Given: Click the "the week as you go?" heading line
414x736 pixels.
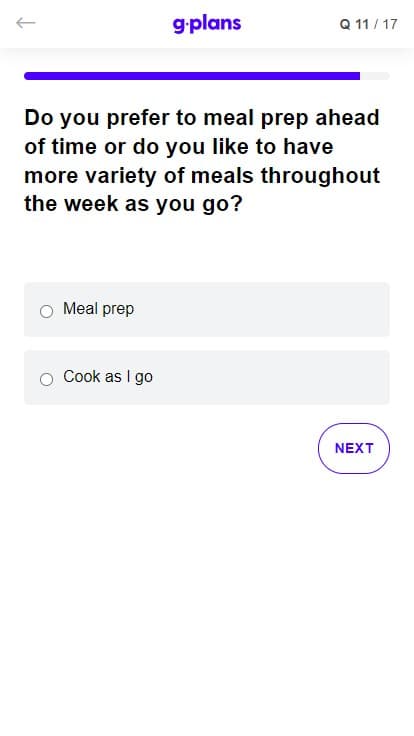Looking at the screenshot, I should (x=133, y=204).
